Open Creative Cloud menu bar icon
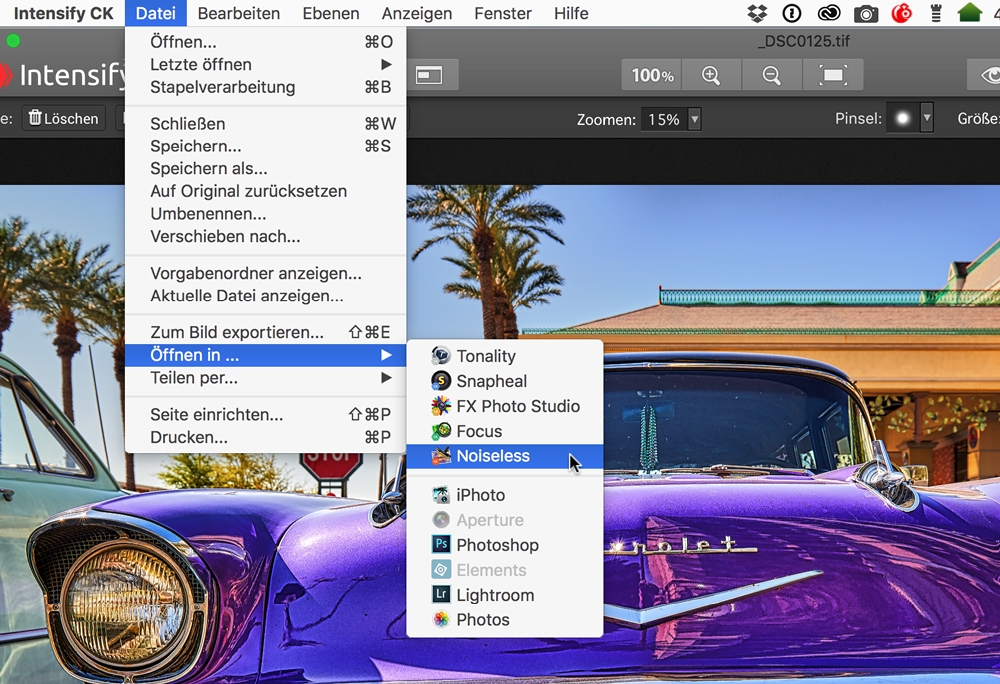The width and height of the screenshot is (1000, 684). coord(829,13)
